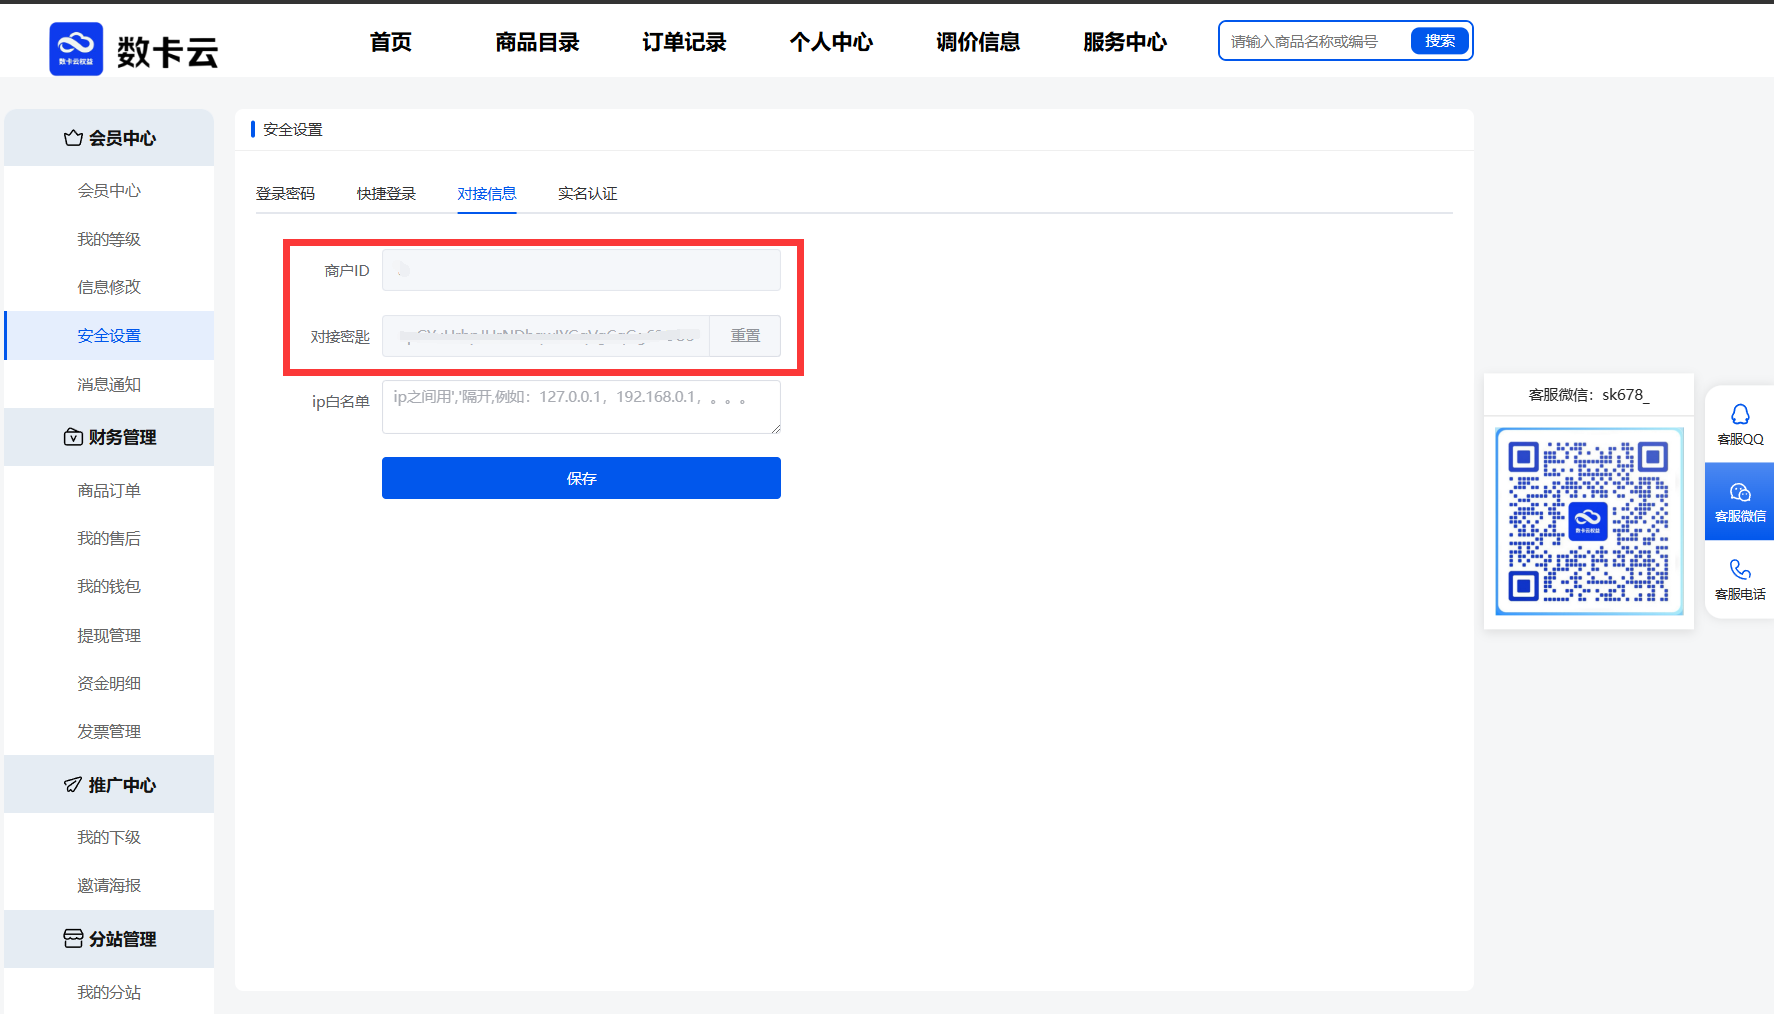
Task: Go to 订单记录 in the top menu
Action: pyautogui.click(x=684, y=42)
